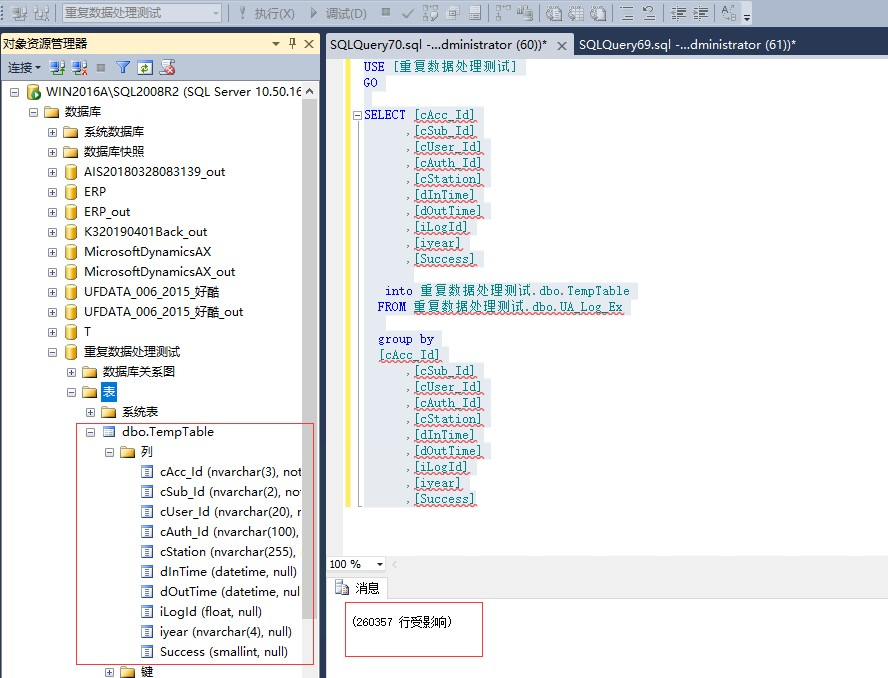The width and height of the screenshot is (888, 678).
Task: Toggle Include Actual Execution Plan
Action: click(x=502, y=12)
